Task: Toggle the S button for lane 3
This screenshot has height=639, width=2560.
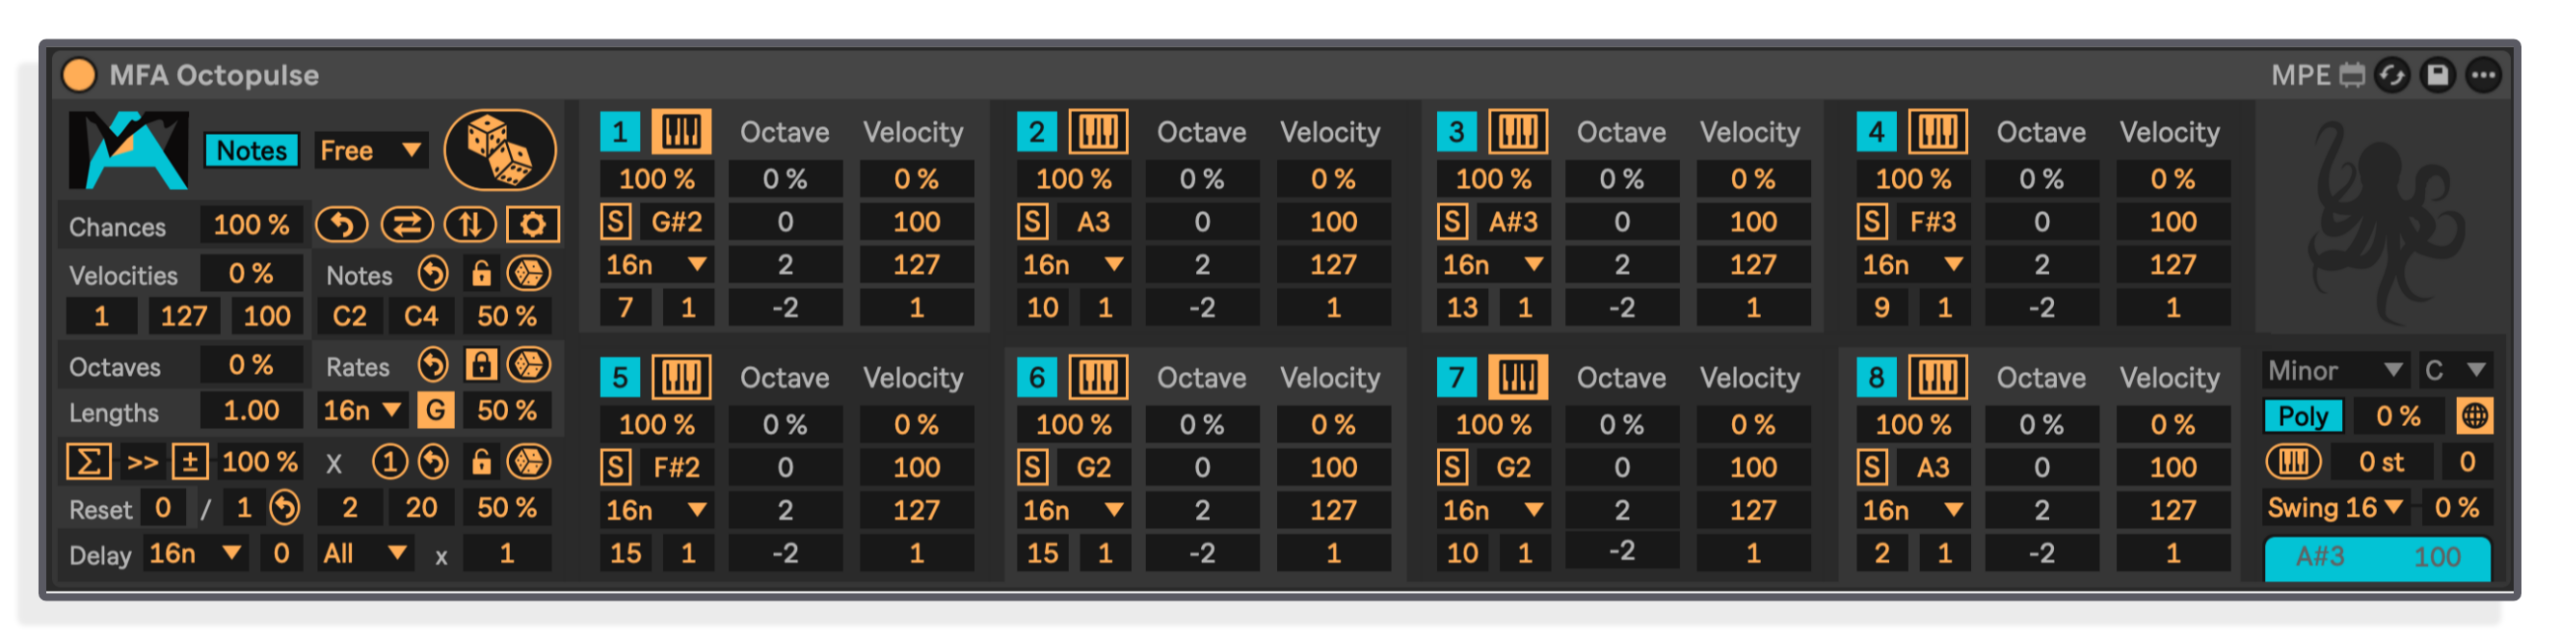Action: tap(1453, 221)
